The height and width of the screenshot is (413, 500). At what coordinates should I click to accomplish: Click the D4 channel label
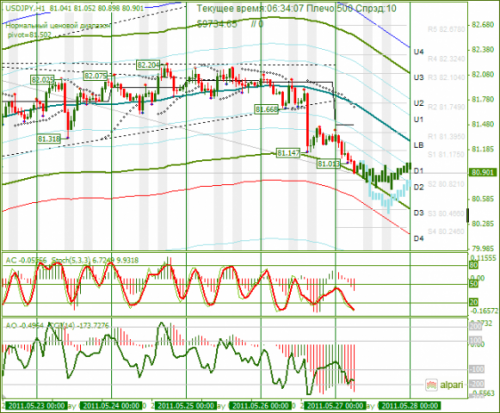coord(418,238)
